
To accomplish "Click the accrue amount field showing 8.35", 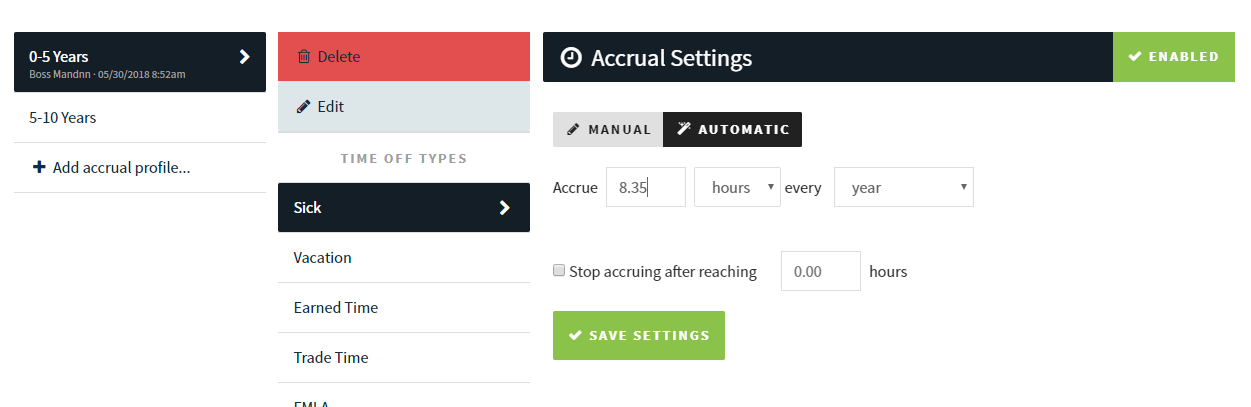I will pyautogui.click(x=645, y=187).
